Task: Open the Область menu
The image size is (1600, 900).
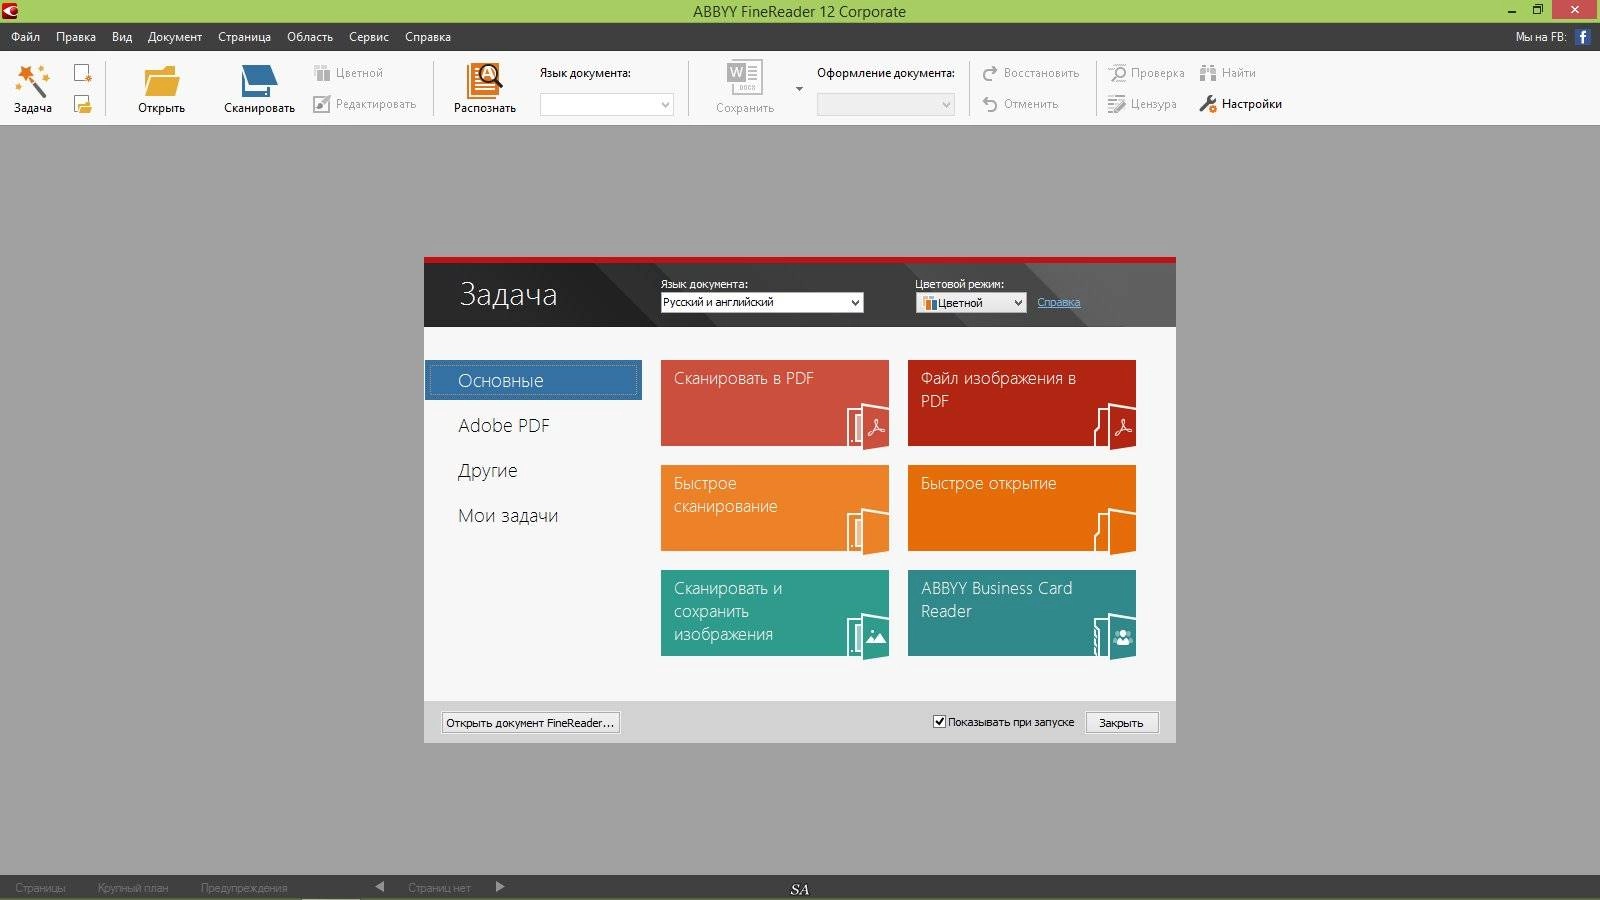Action: (x=310, y=37)
